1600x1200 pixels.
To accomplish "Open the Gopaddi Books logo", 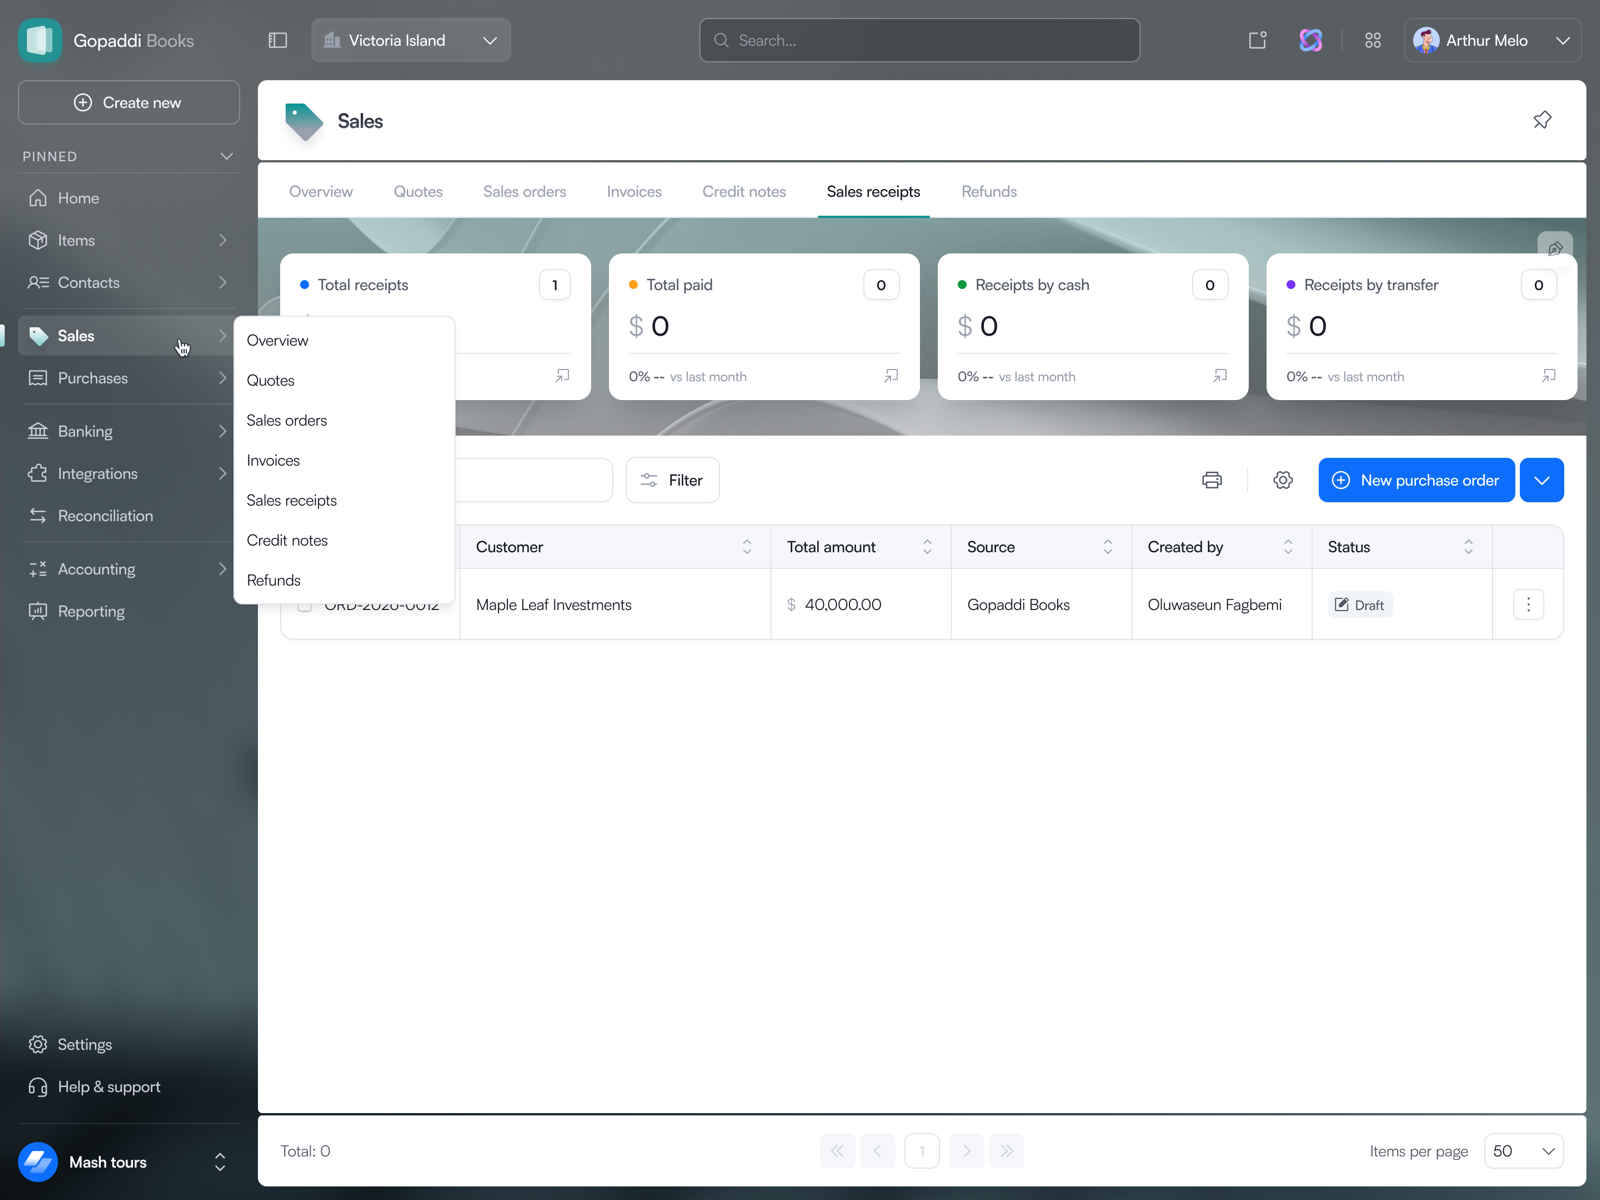I will [40, 40].
